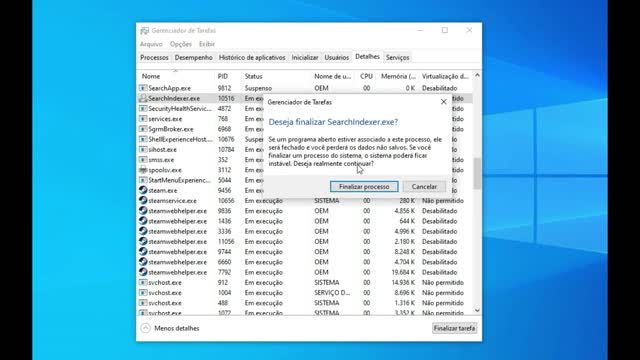Click the smss.exe process icon
This screenshot has height=360, width=640.
point(143,159)
